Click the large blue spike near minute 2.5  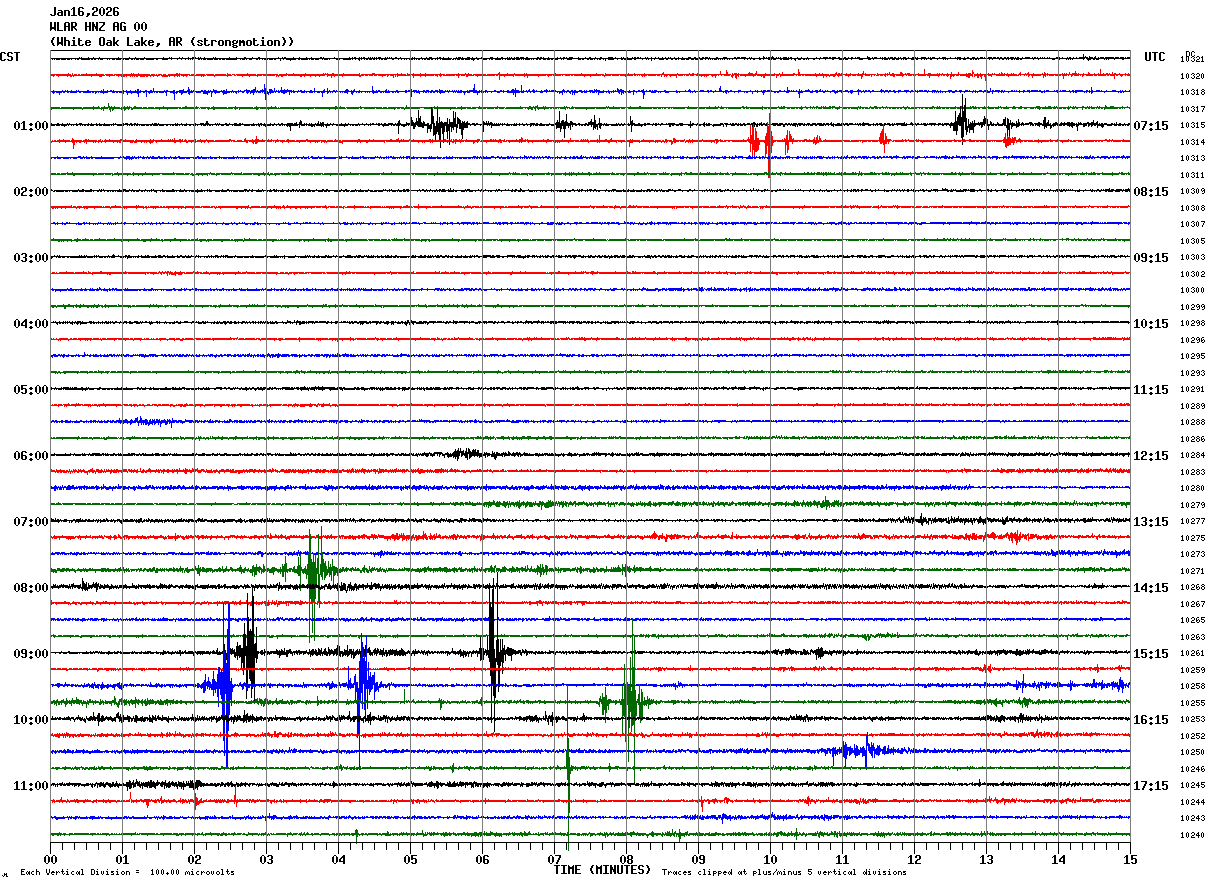(x=227, y=685)
